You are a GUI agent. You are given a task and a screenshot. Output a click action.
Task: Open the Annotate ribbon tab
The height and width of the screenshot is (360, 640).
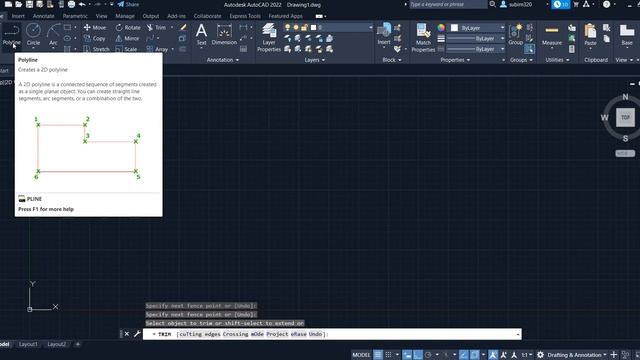tap(43, 16)
